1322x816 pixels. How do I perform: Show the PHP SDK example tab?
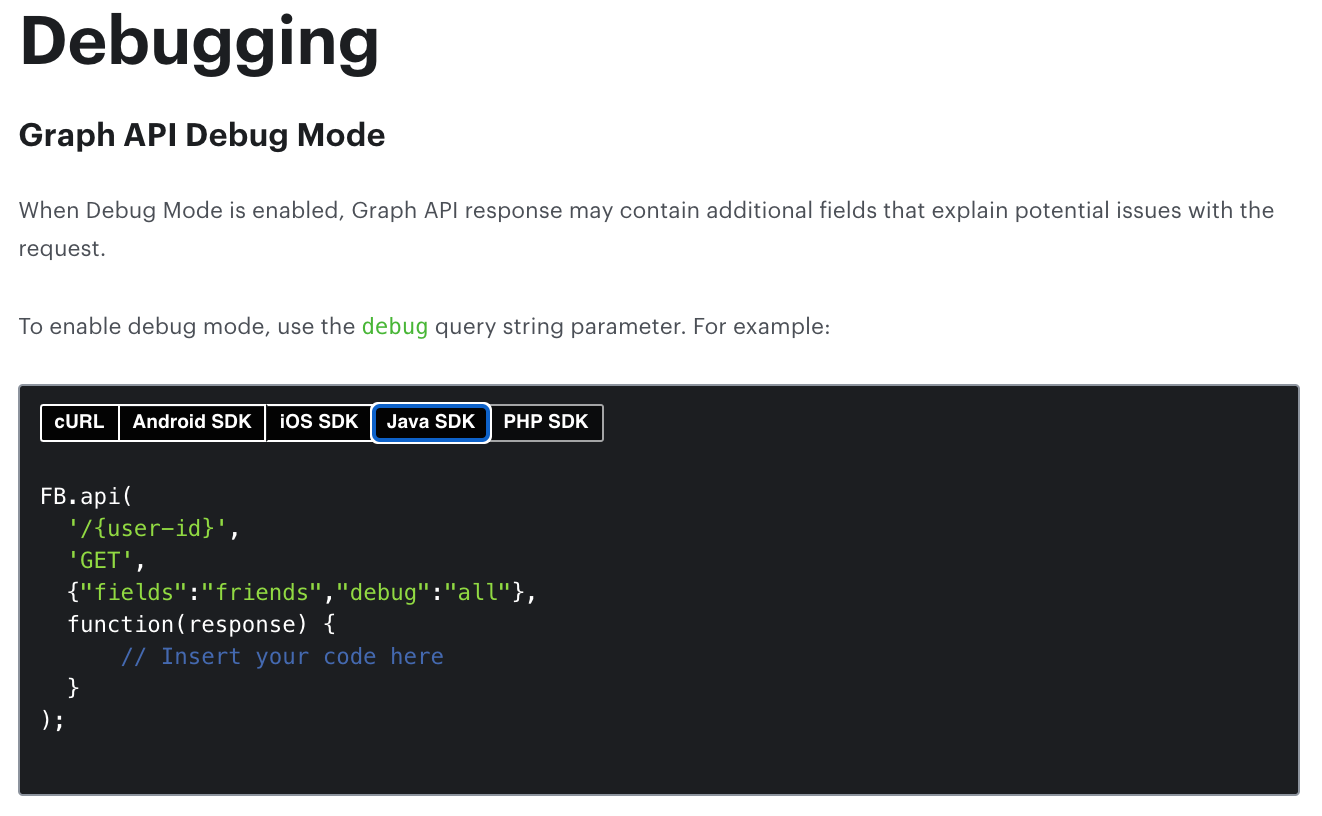click(x=546, y=422)
